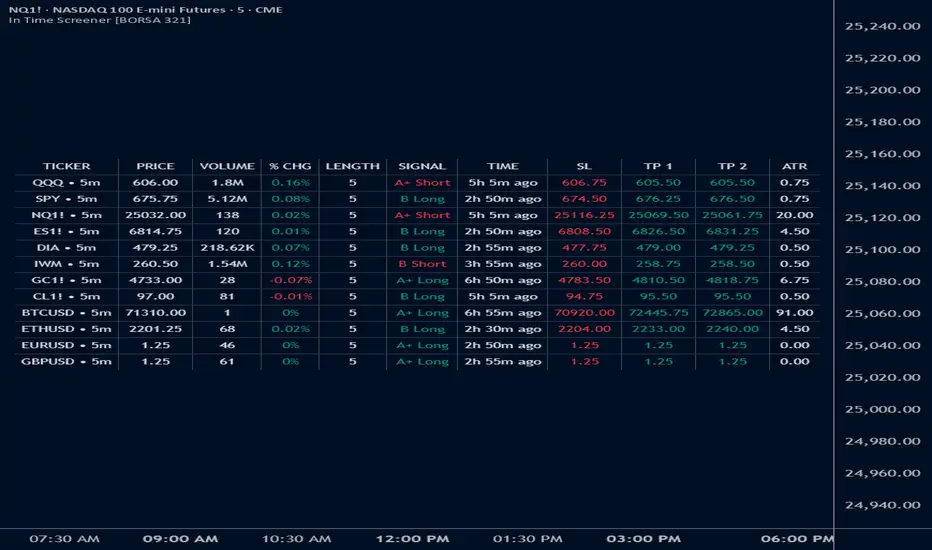Click the ES1! TP 1 value 6826.50

(x=658, y=231)
